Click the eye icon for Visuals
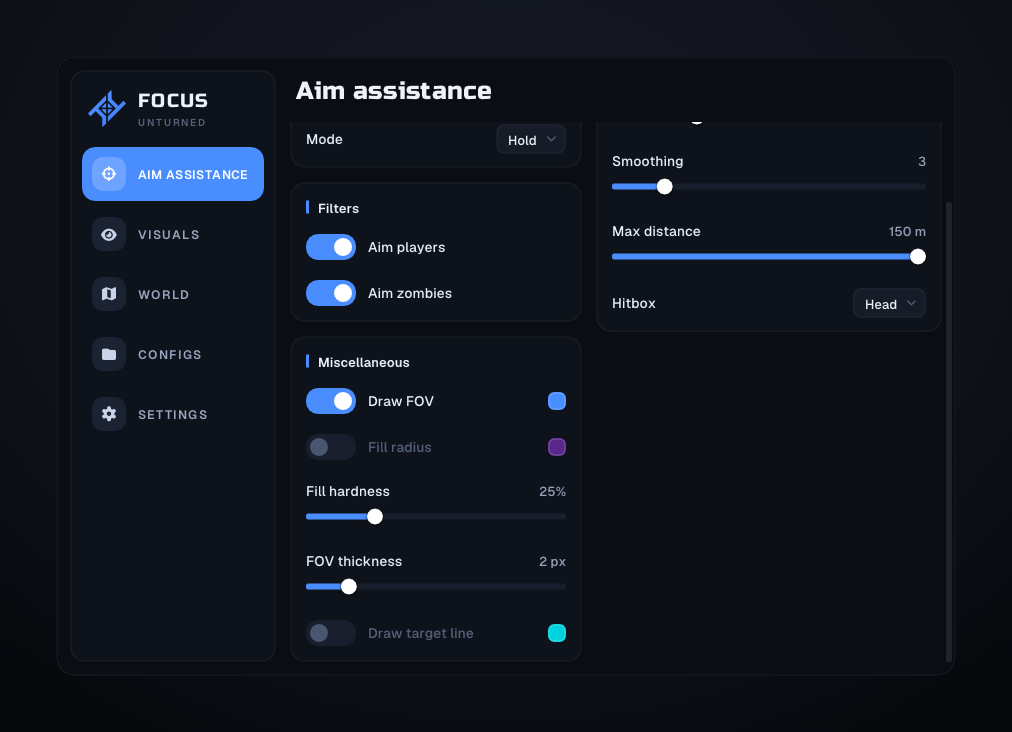The width and height of the screenshot is (1012, 732). (109, 234)
